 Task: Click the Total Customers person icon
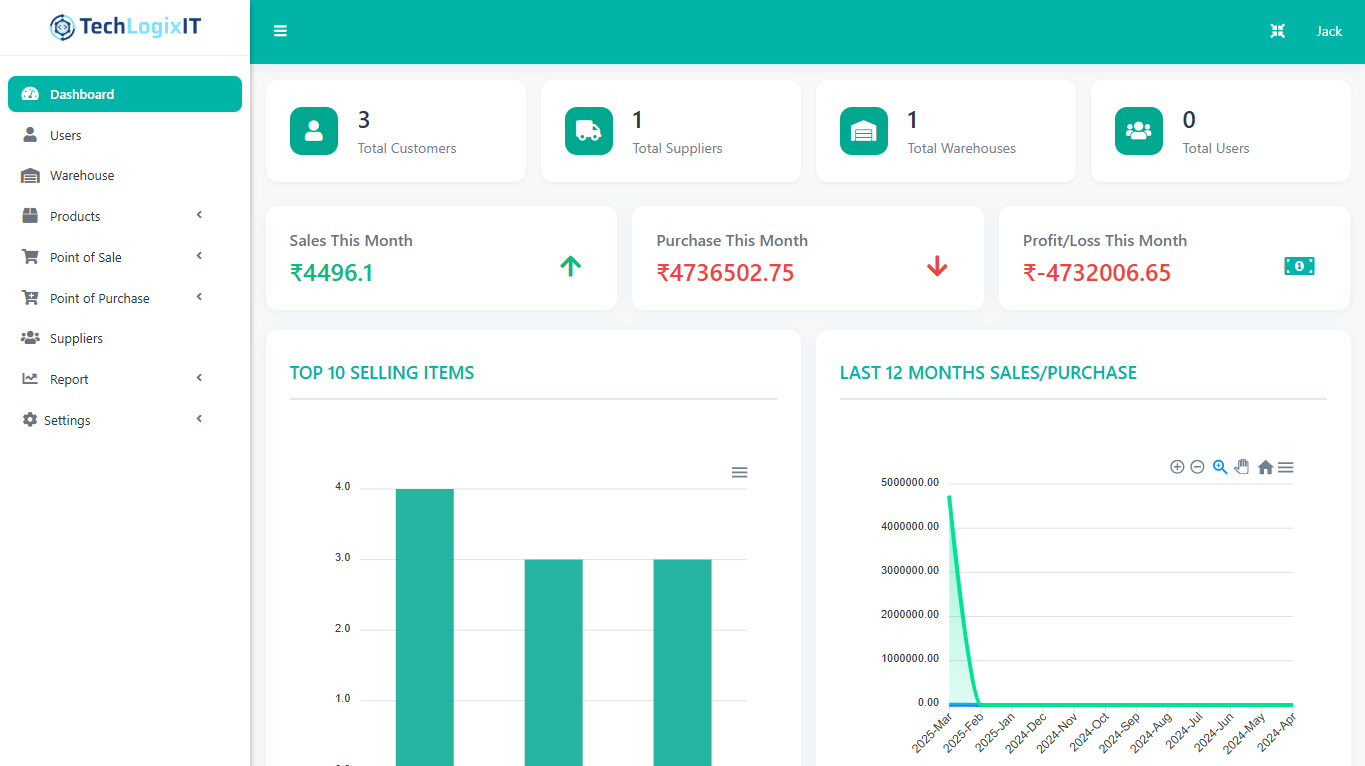point(314,131)
